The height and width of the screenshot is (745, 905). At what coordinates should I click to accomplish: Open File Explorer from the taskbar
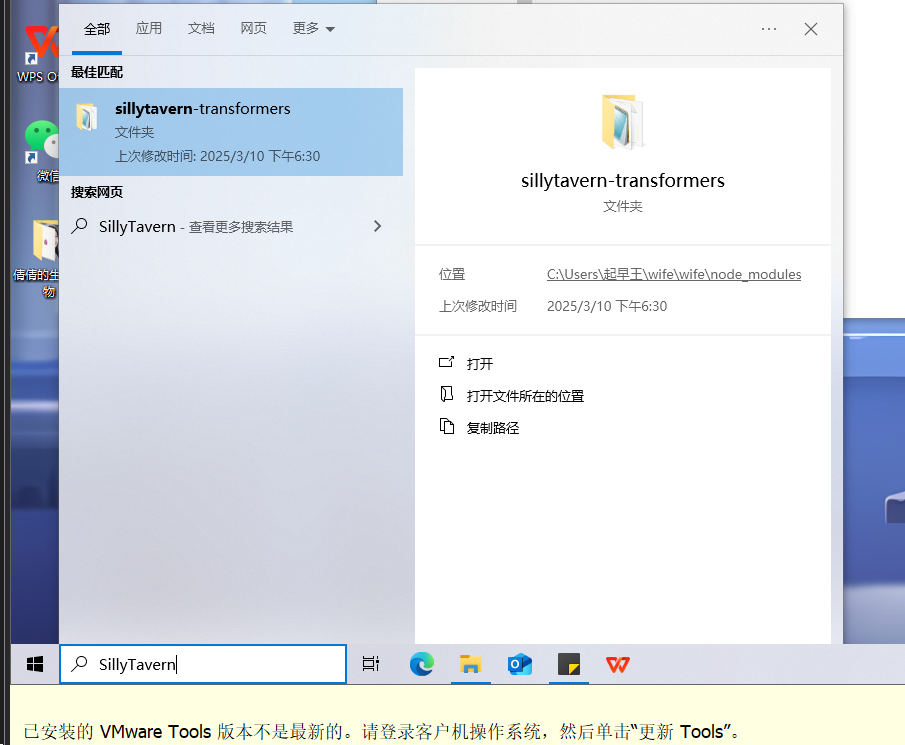click(x=470, y=664)
